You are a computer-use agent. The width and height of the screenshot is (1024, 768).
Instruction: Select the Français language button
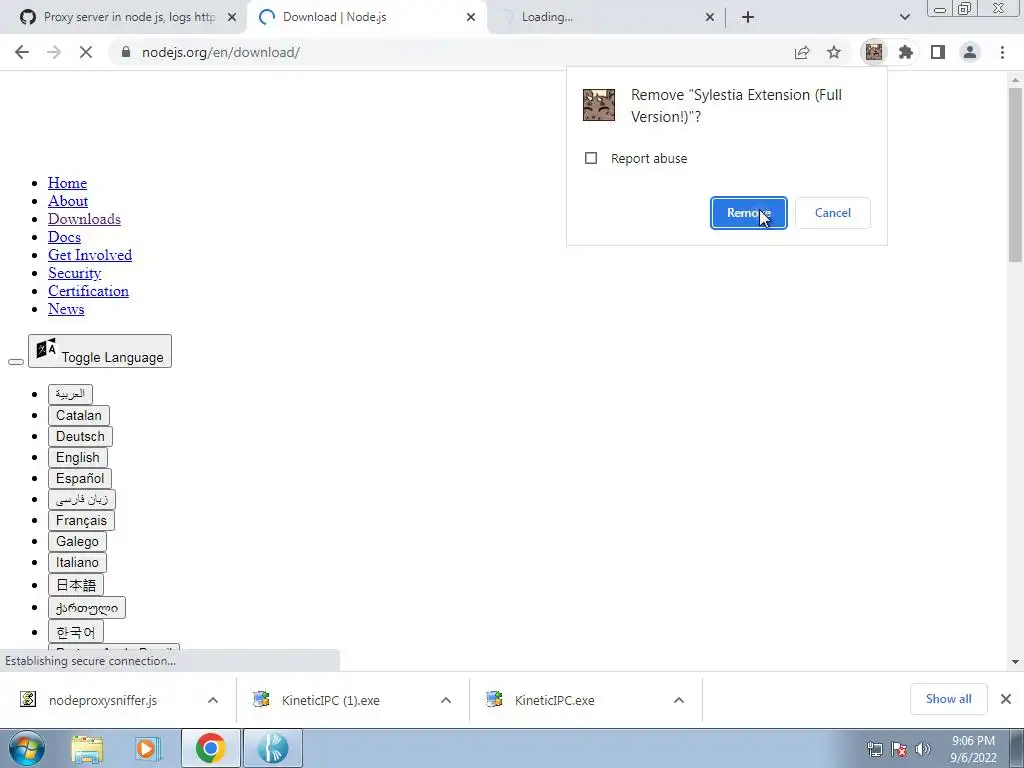pos(81,520)
